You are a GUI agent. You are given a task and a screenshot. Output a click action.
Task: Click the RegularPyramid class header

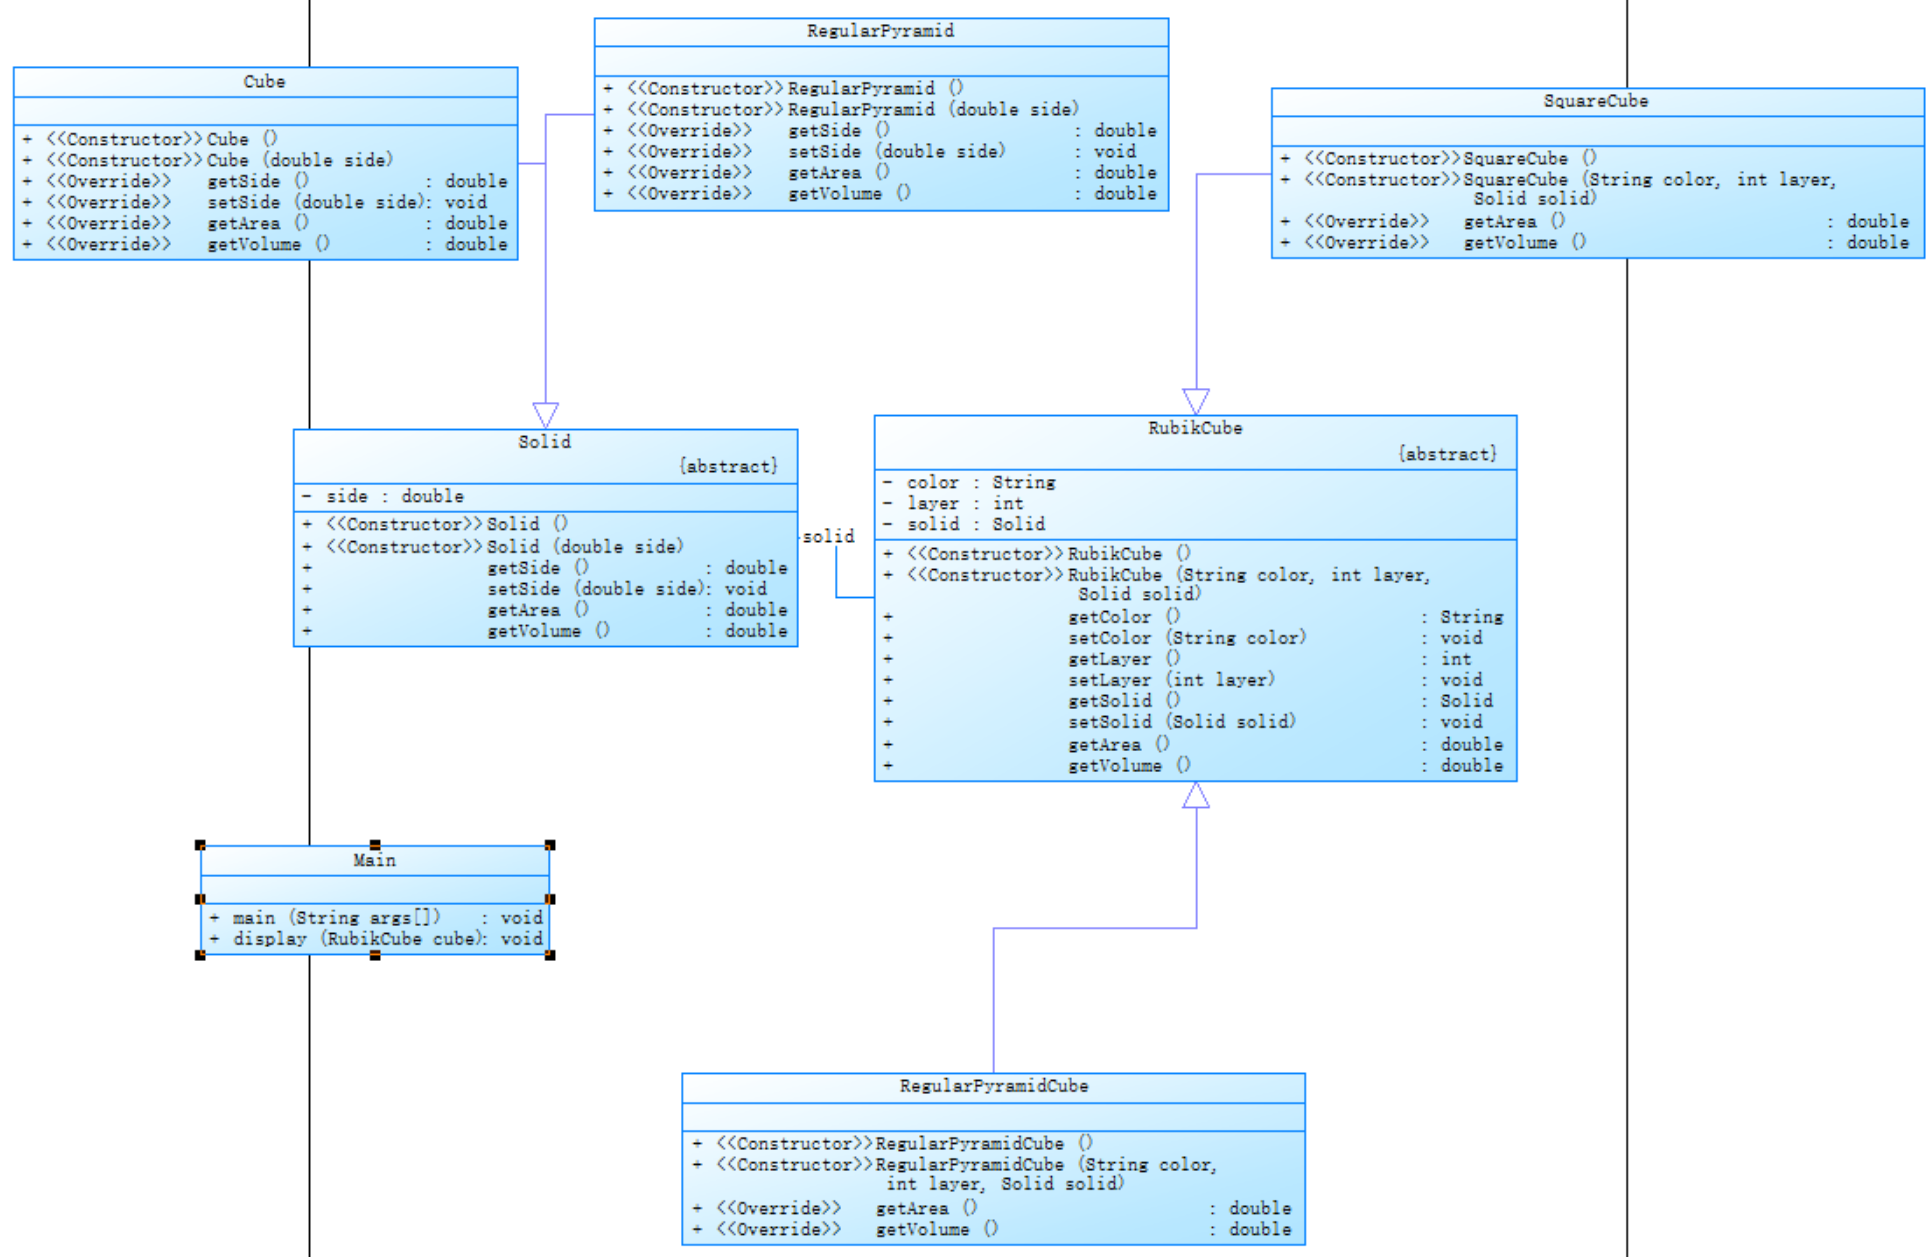[880, 32]
